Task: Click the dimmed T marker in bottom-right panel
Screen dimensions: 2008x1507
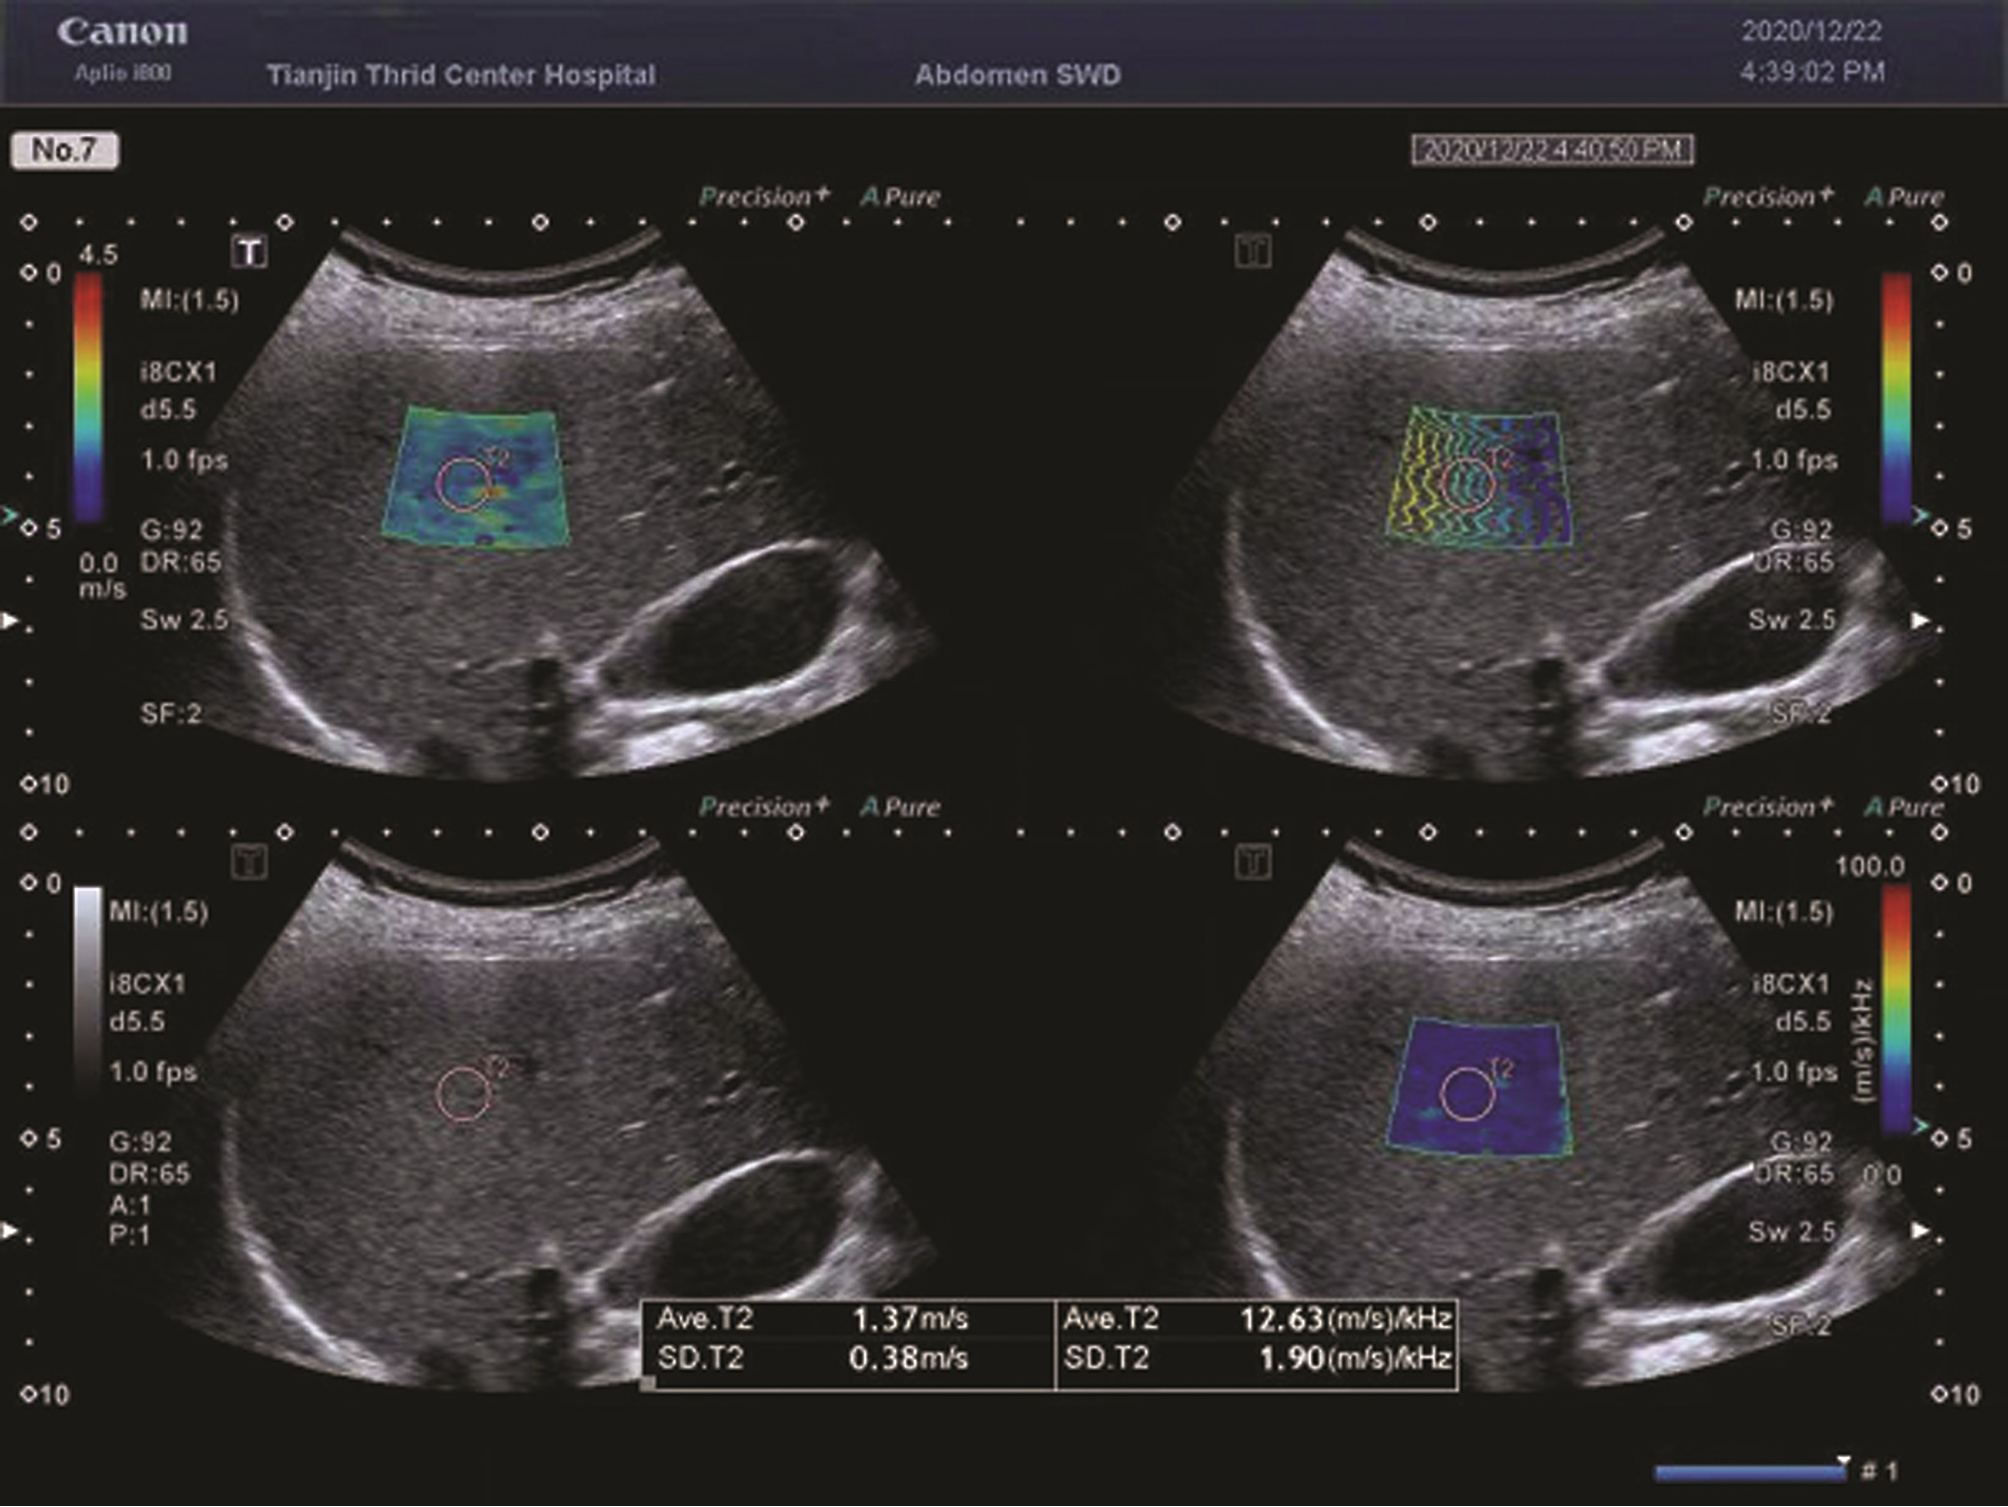Action: click(x=1253, y=862)
